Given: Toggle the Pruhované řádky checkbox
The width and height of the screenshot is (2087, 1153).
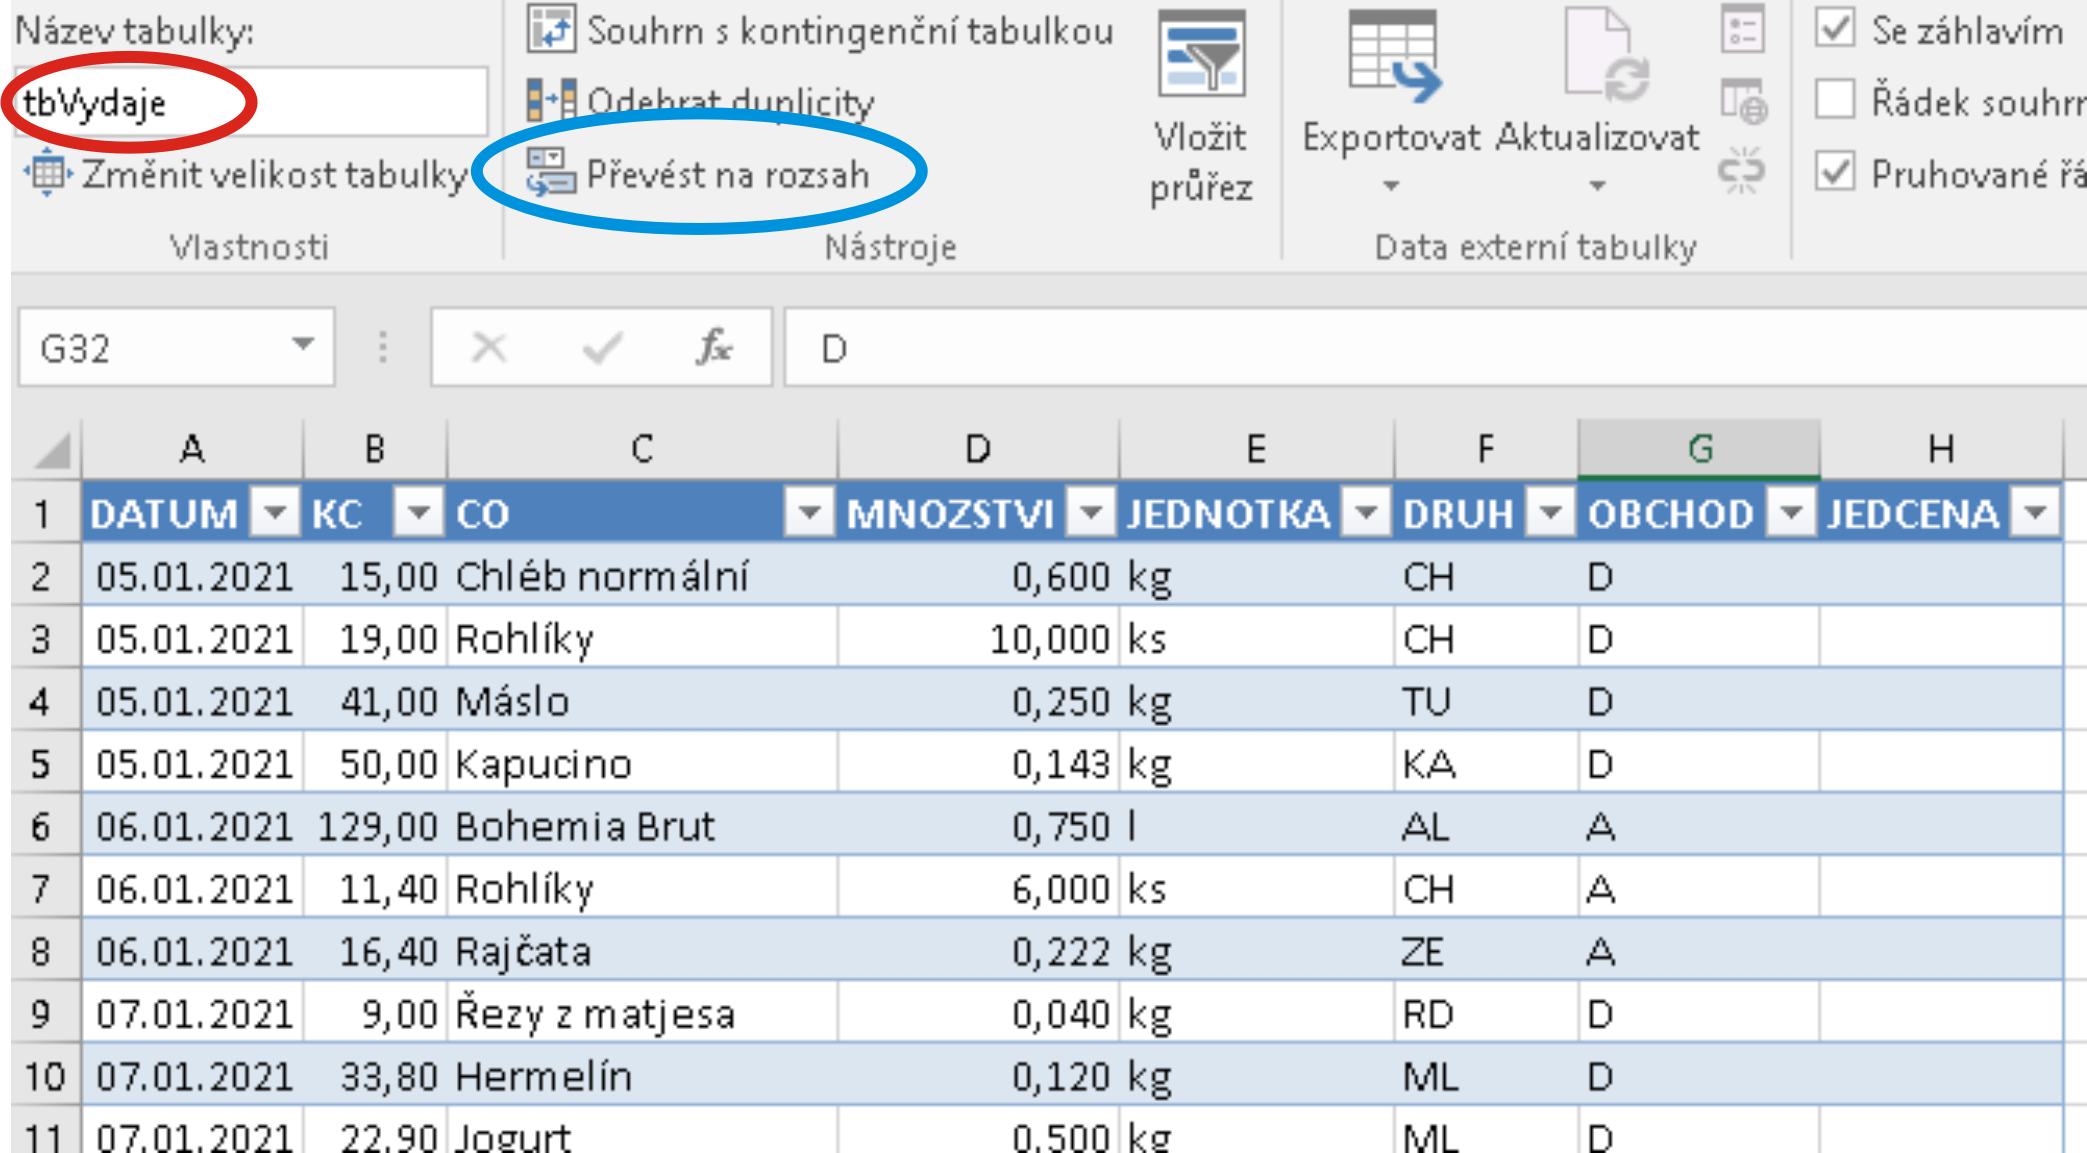Looking at the screenshot, I should pyautogui.click(x=1835, y=172).
